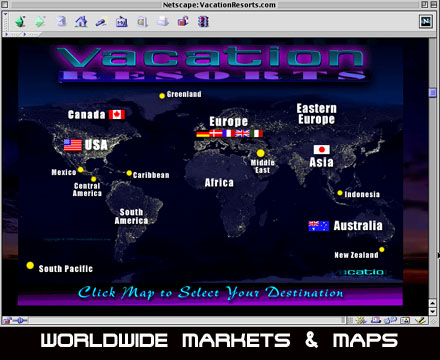Image resolution: width=440 pixels, height=360 pixels.
Task: Select the Middle East map marker
Action: [260, 153]
